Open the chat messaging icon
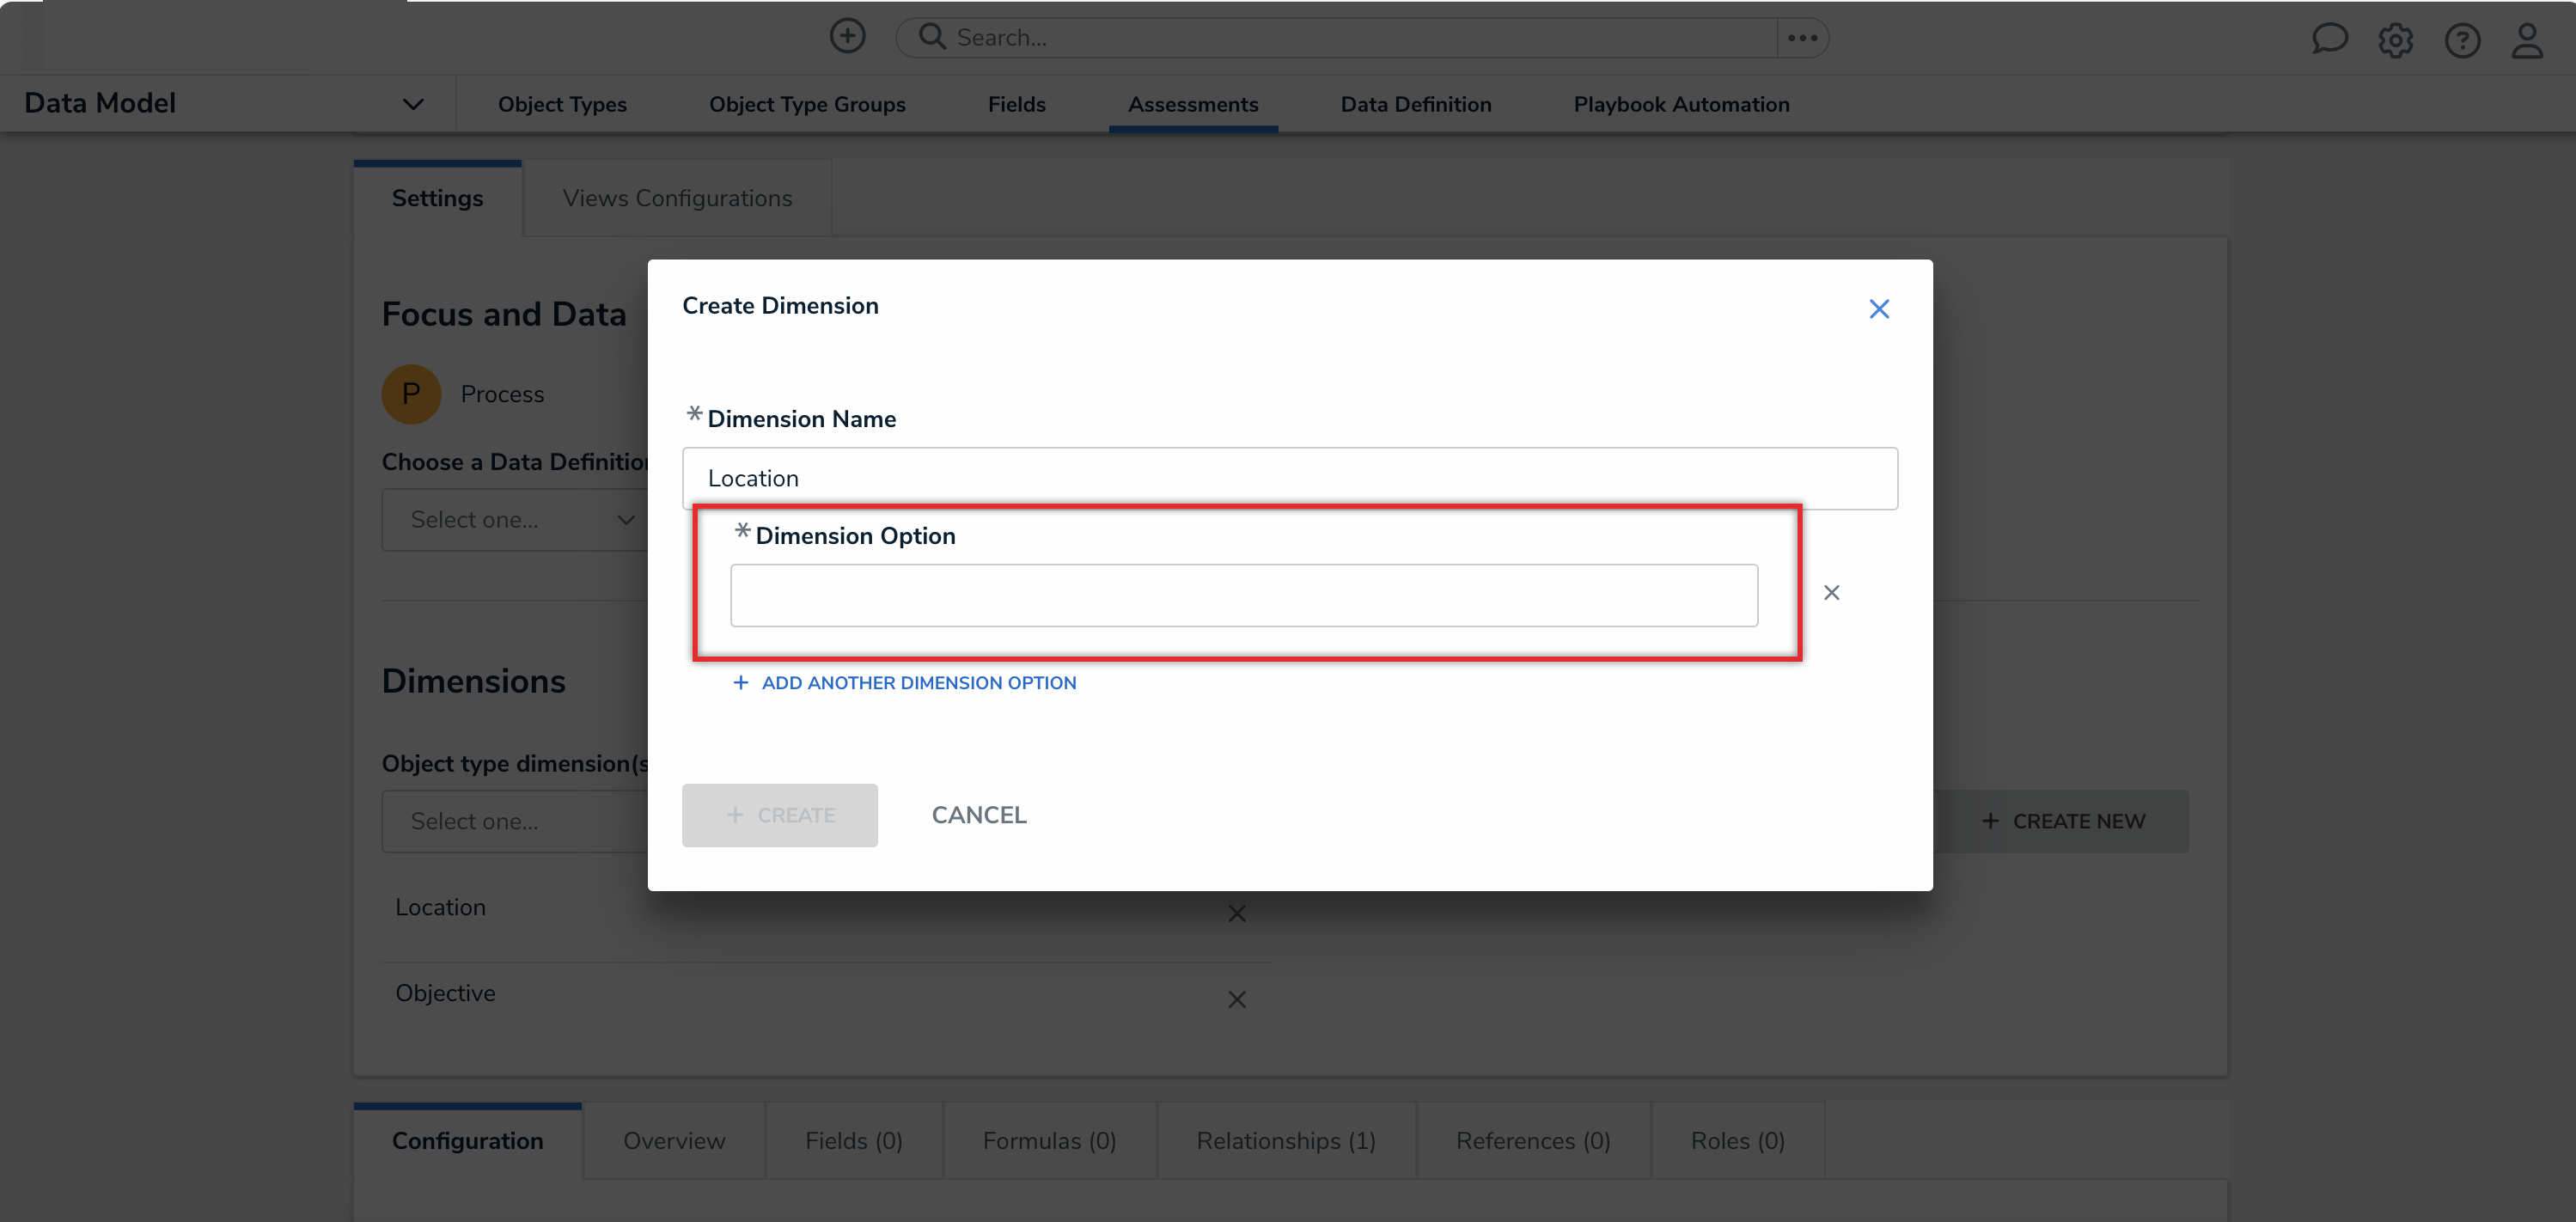The image size is (2576, 1222). (2330, 39)
